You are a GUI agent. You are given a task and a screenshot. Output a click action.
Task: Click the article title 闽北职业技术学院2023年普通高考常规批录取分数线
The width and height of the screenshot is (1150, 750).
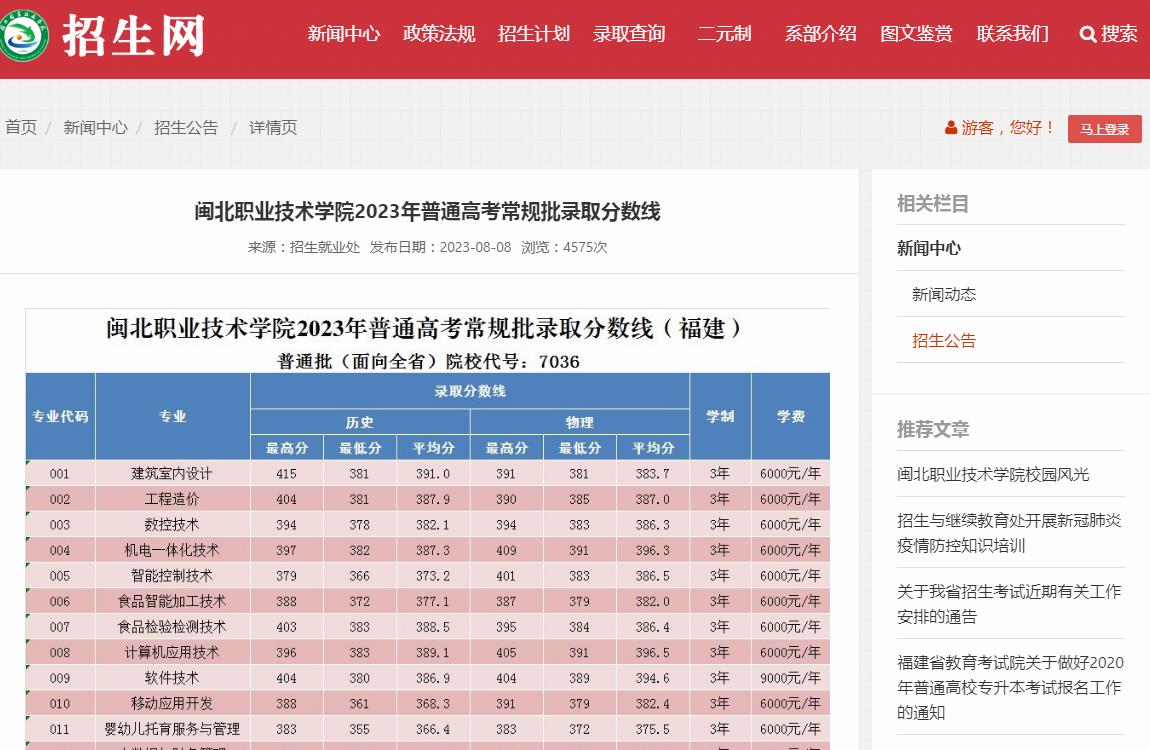click(x=428, y=212)
